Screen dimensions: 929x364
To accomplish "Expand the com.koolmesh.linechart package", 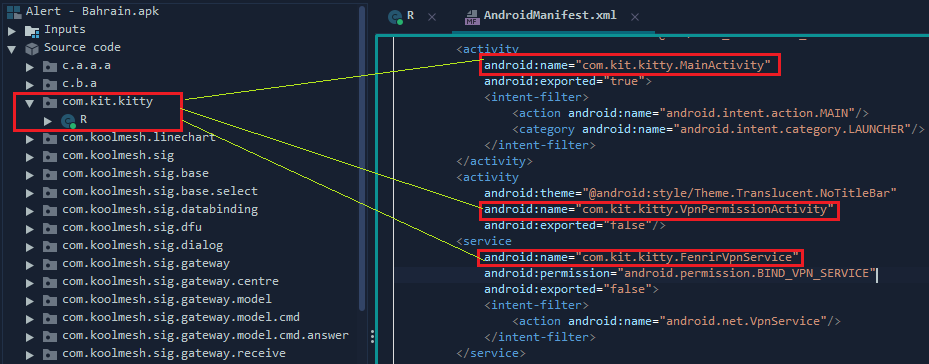I will click(x=30, y=139).
